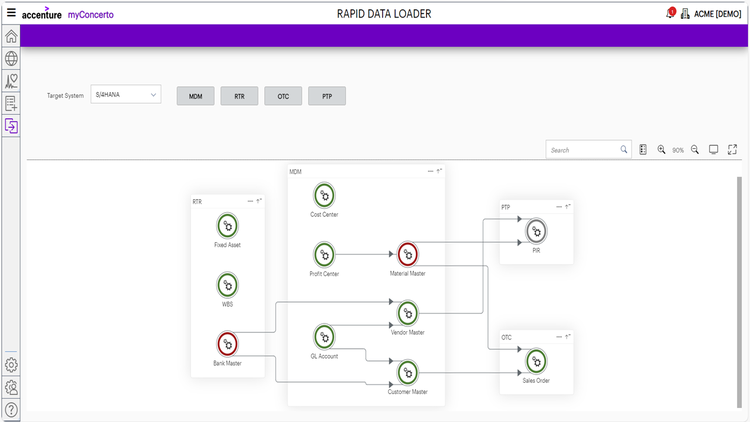Select the WBS node

[x=228, y=285]
